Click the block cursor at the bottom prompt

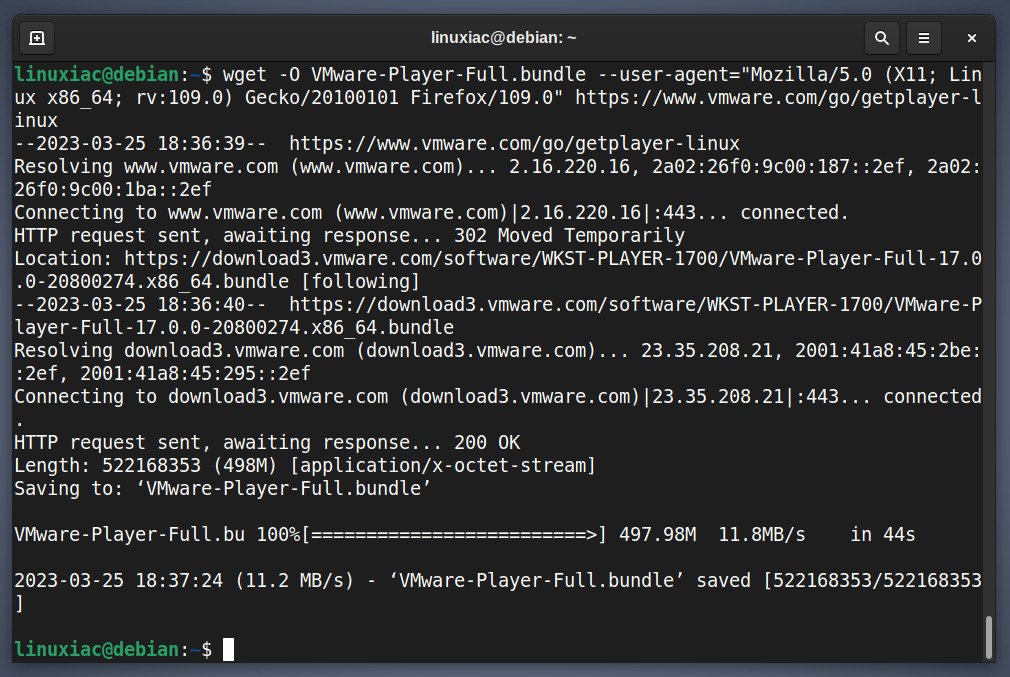pos(229,649)
